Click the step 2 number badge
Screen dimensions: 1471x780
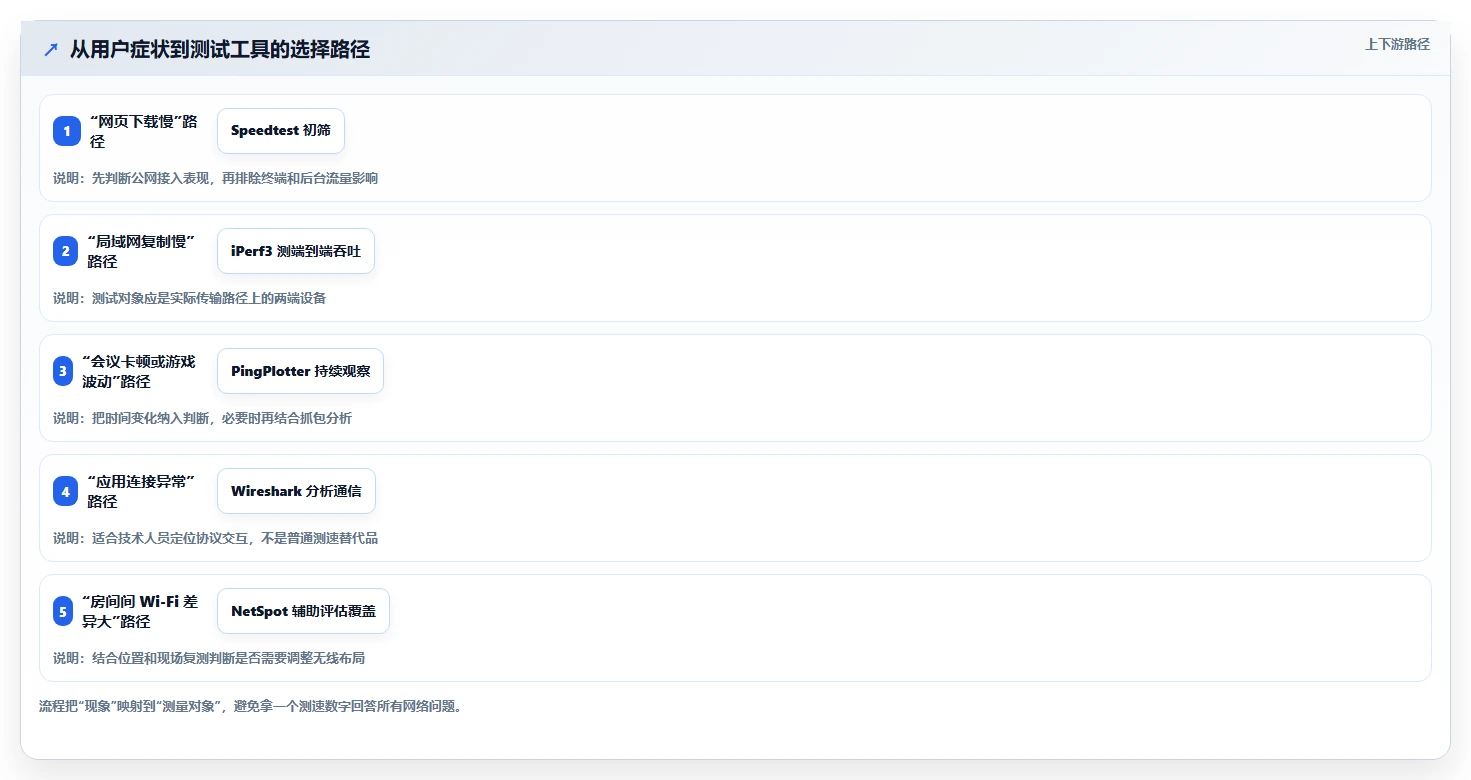point(66,251)
